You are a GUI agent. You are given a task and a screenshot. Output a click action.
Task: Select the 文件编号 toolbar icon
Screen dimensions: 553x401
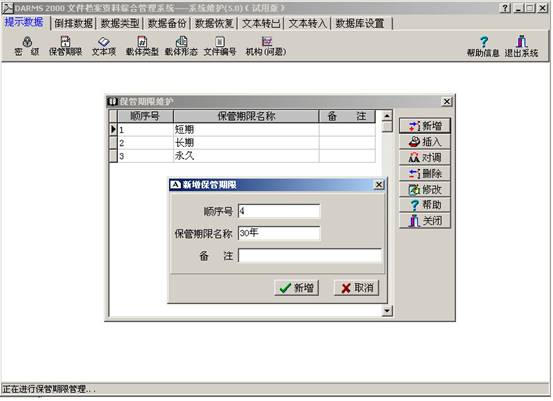point(220,46)
